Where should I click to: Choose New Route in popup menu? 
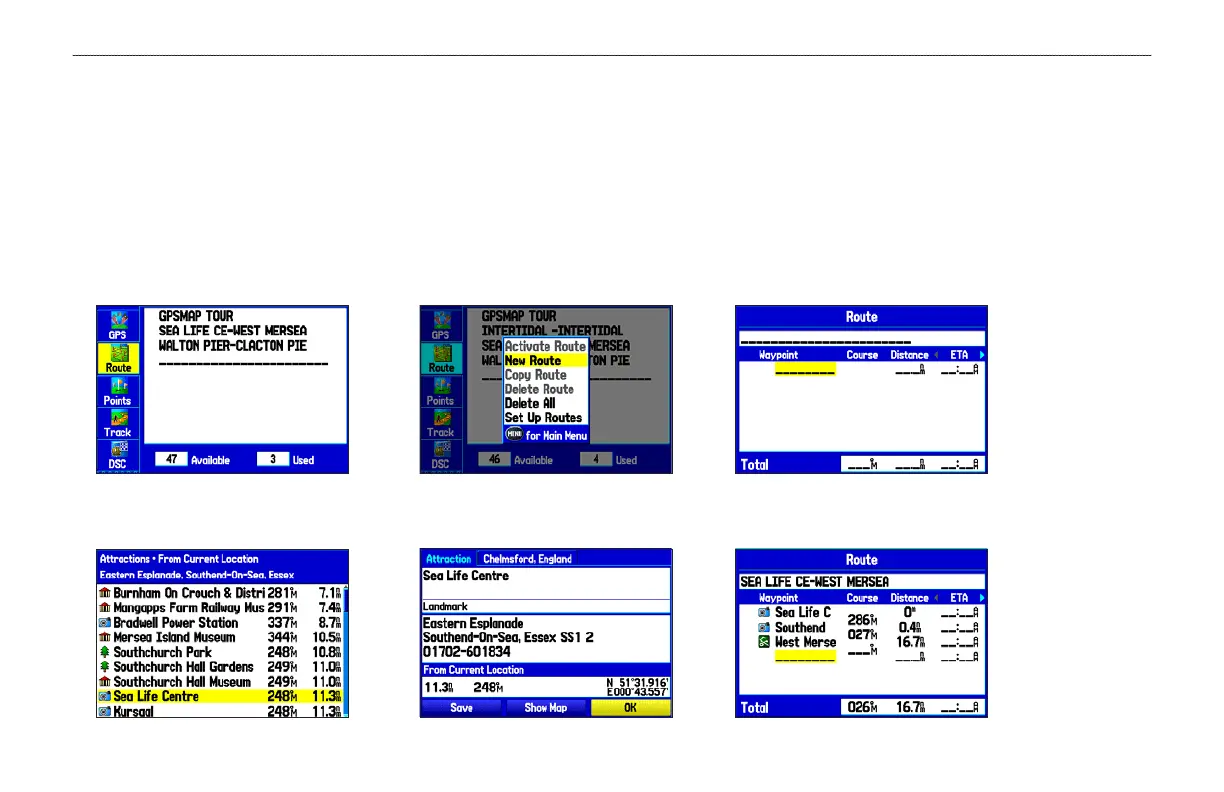click(545, 360)
